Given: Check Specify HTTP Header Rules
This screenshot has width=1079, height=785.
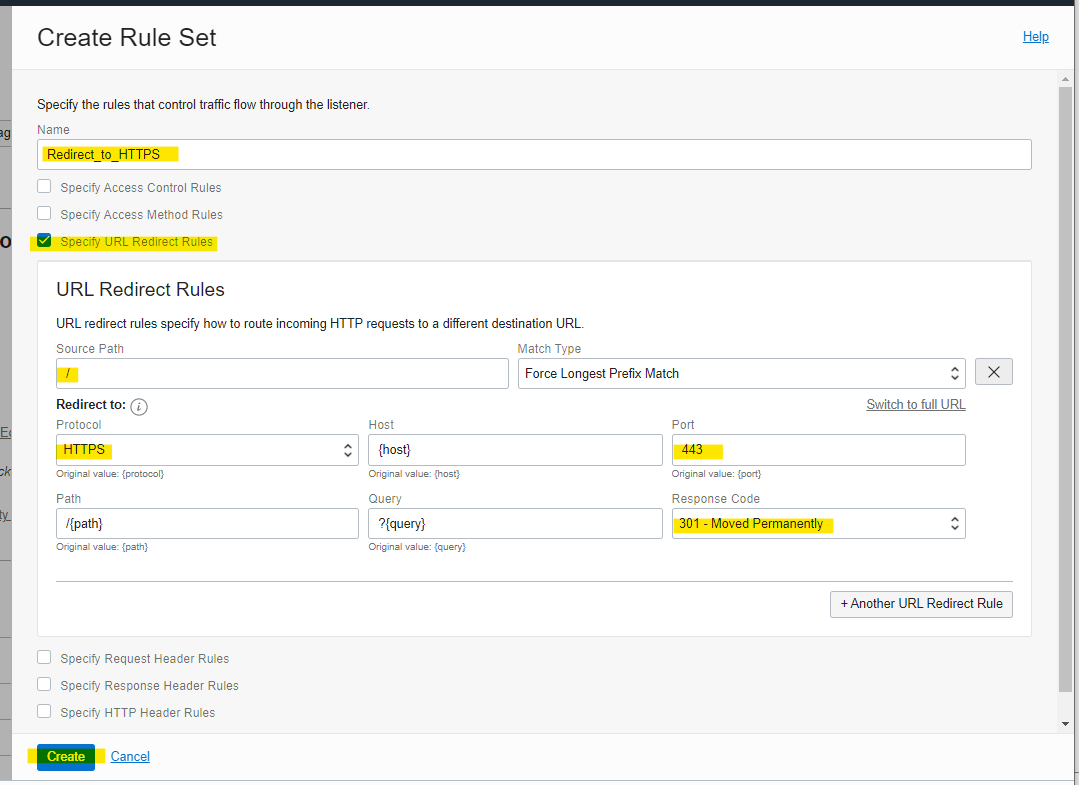Looking at the screenshot, I should [x=44, y=711].
